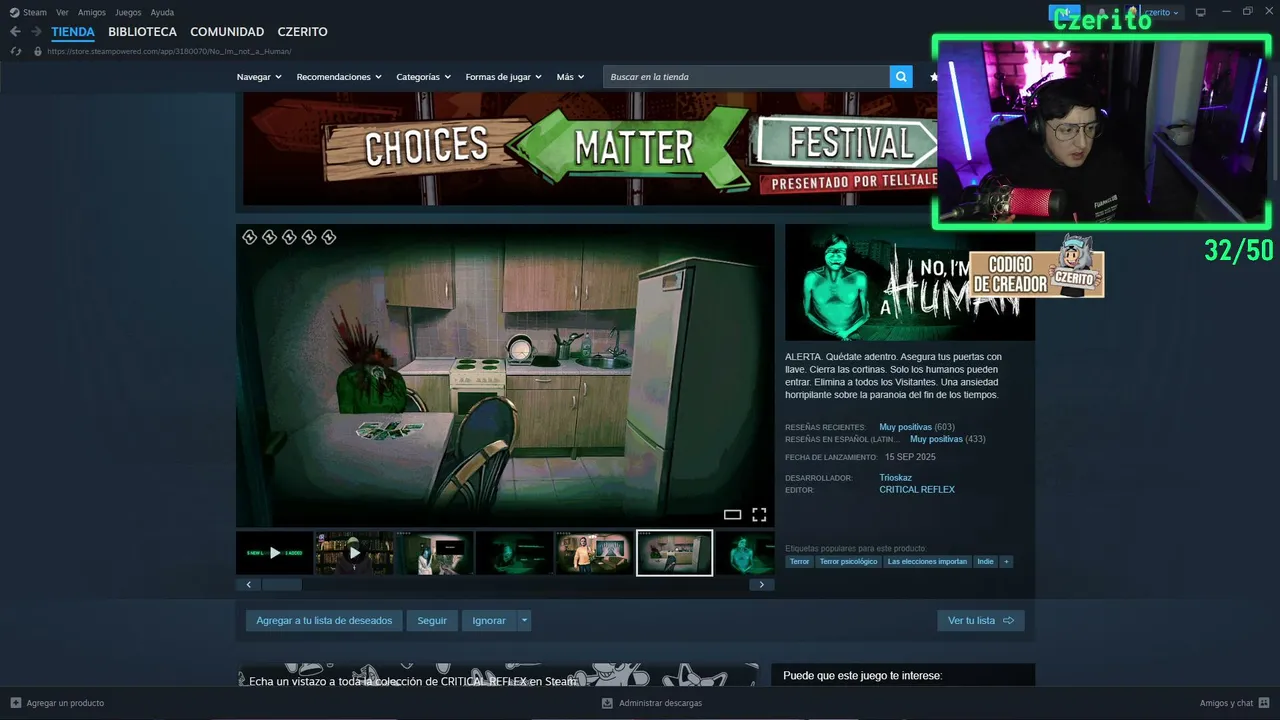Play the second video thumbnail with bookshelf
The image size is (1280, 720).
point(354,553)
